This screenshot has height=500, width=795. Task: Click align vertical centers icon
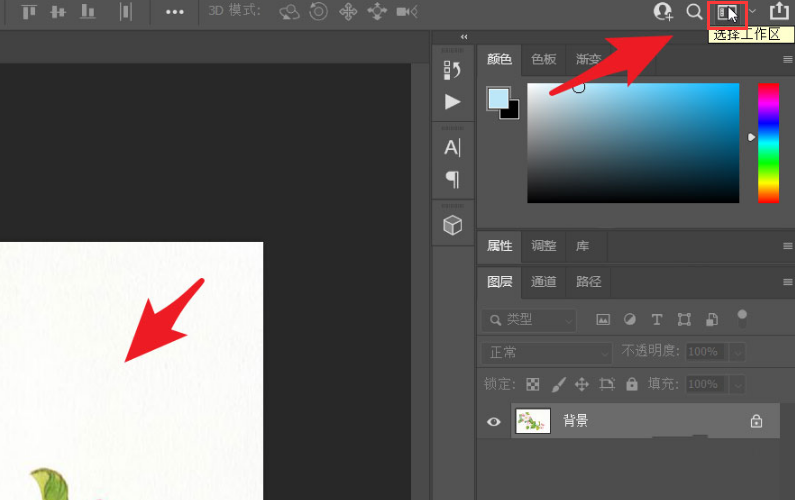(x=58, y=12)
